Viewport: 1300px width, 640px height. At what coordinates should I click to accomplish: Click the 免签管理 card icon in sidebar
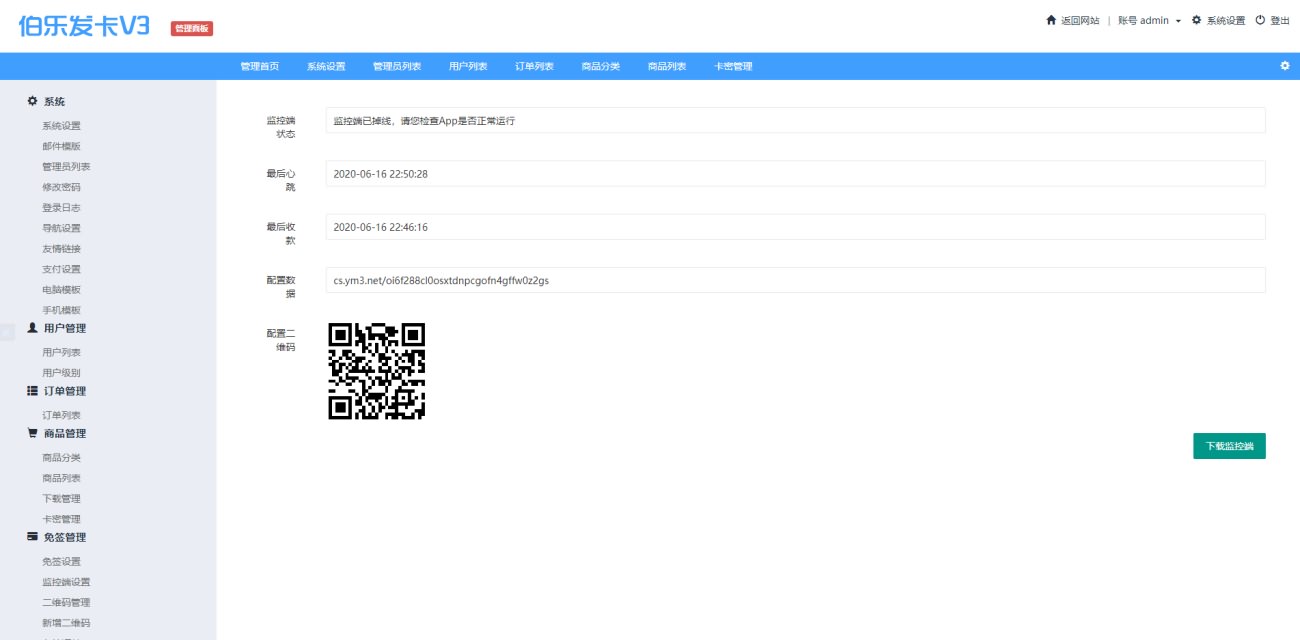tap(32, 537)
